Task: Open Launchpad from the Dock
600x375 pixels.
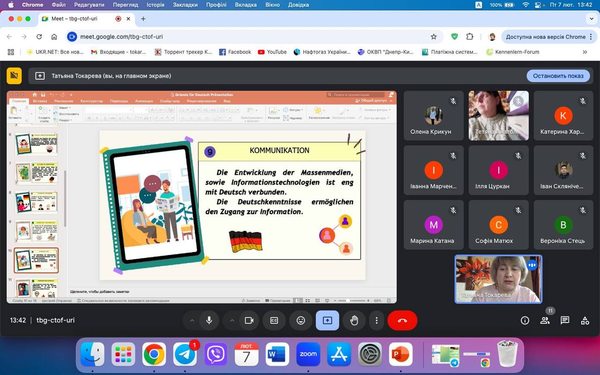Action: click(x=123, y=355)
